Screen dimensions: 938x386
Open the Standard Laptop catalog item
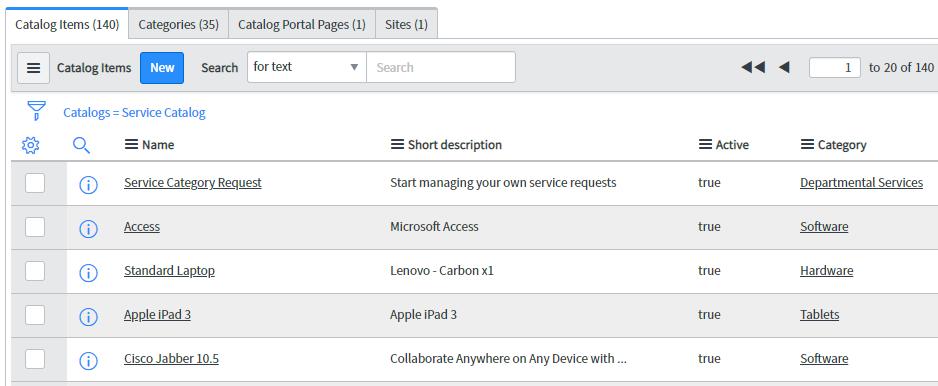(169, 270)
